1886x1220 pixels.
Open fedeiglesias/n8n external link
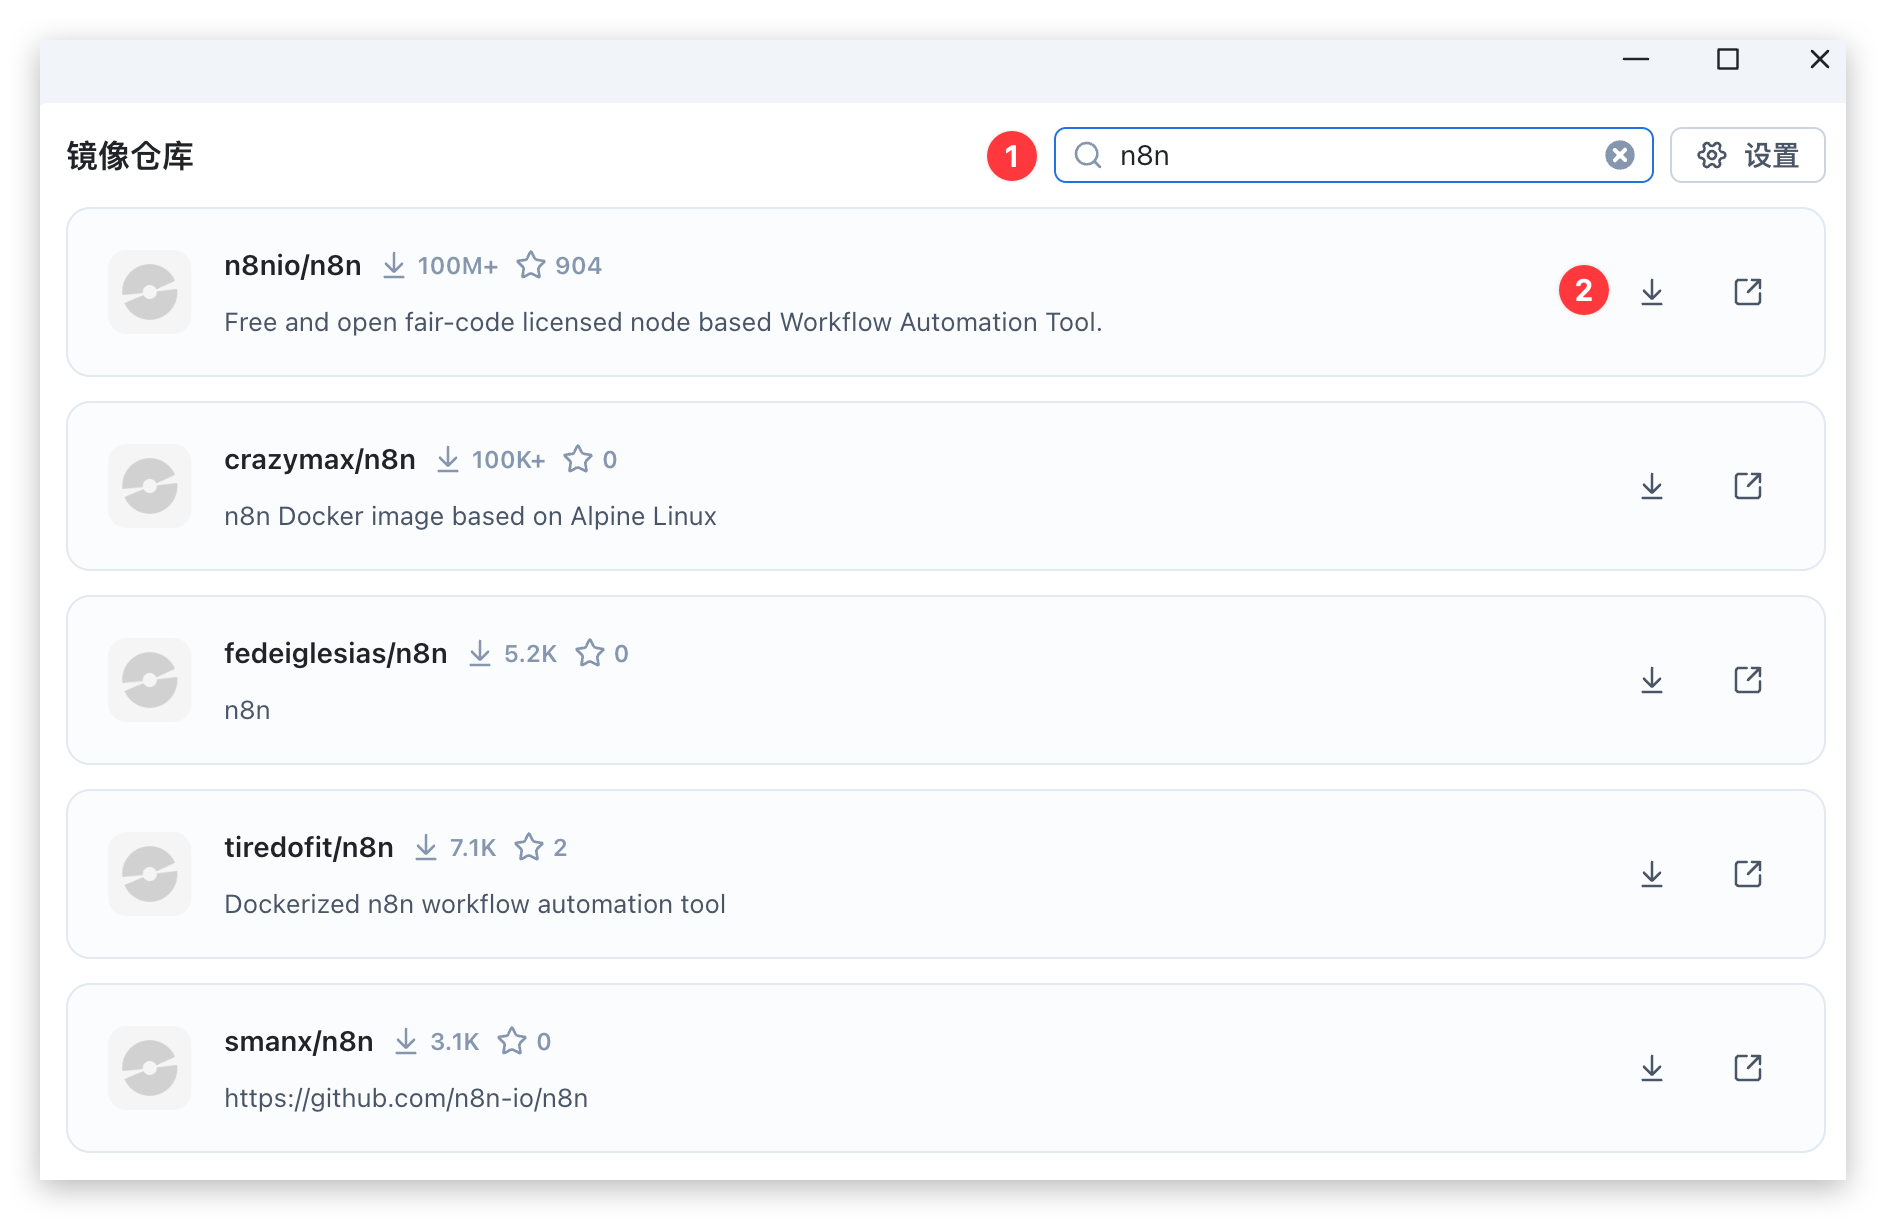coord(1747,680)
